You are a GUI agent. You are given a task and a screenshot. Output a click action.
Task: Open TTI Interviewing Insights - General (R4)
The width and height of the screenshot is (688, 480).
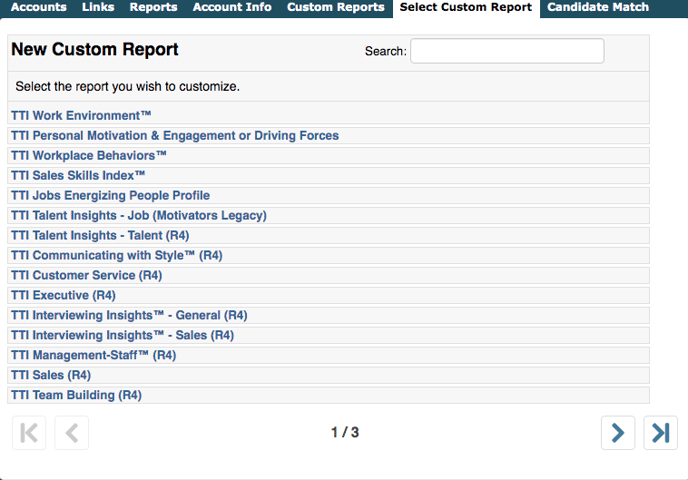[129, 315]
